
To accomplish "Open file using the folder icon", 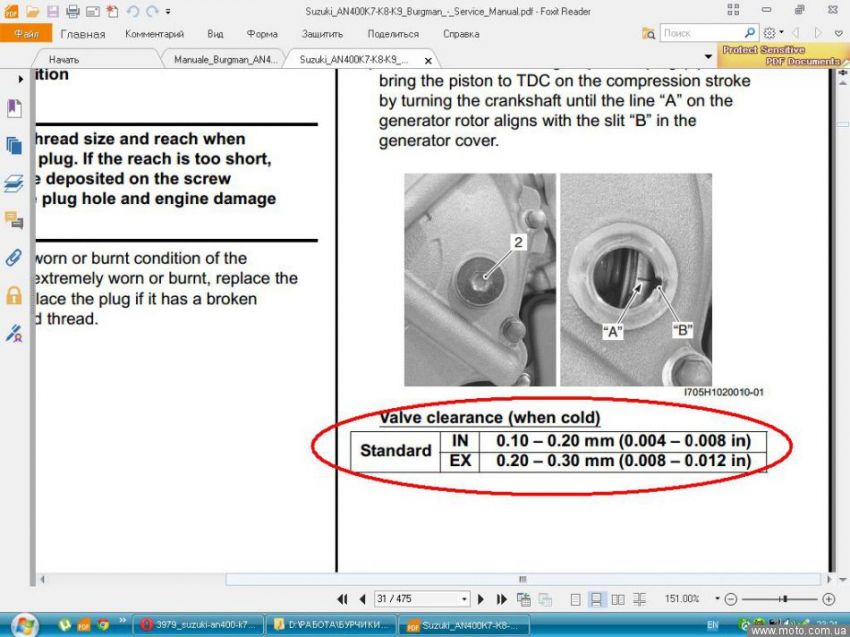I will [x=33, y=11].
